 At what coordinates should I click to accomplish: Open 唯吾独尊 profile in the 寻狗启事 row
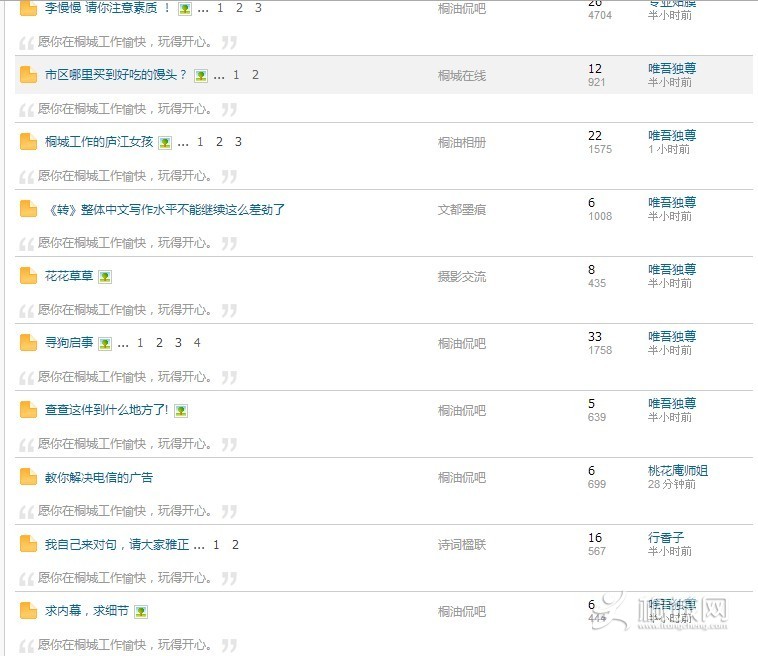[x=672, y=336]
